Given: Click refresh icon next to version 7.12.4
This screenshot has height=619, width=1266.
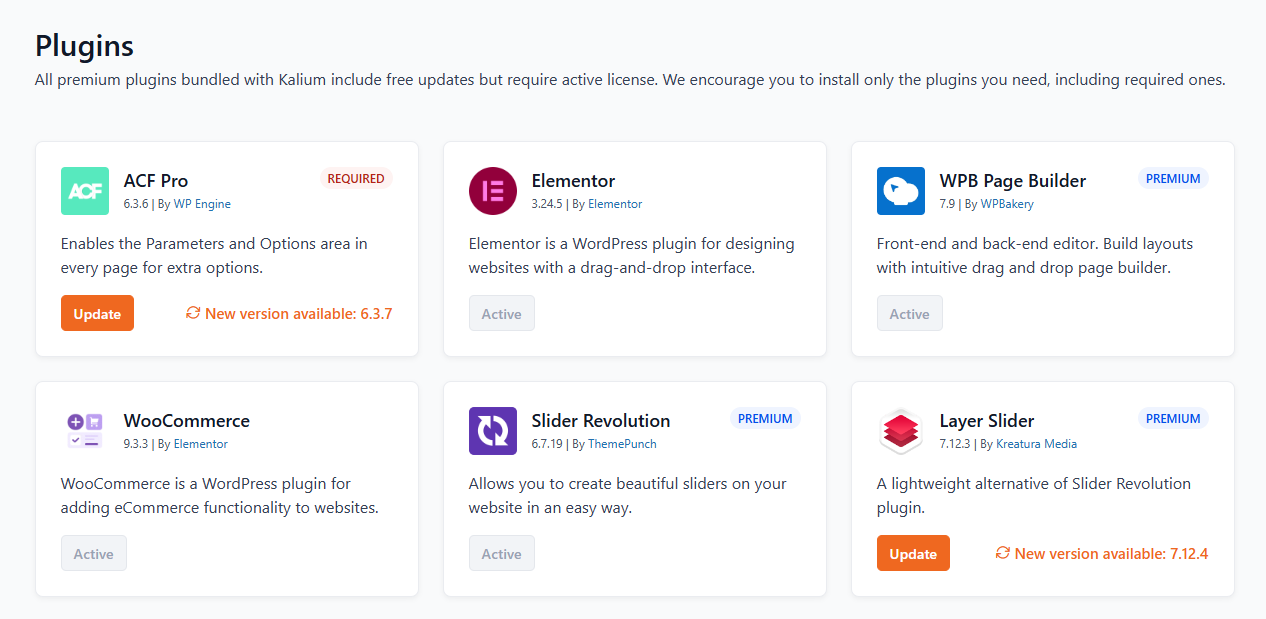Looking at the screenshot, I should pyautogui.click(x=1003, y=553).
